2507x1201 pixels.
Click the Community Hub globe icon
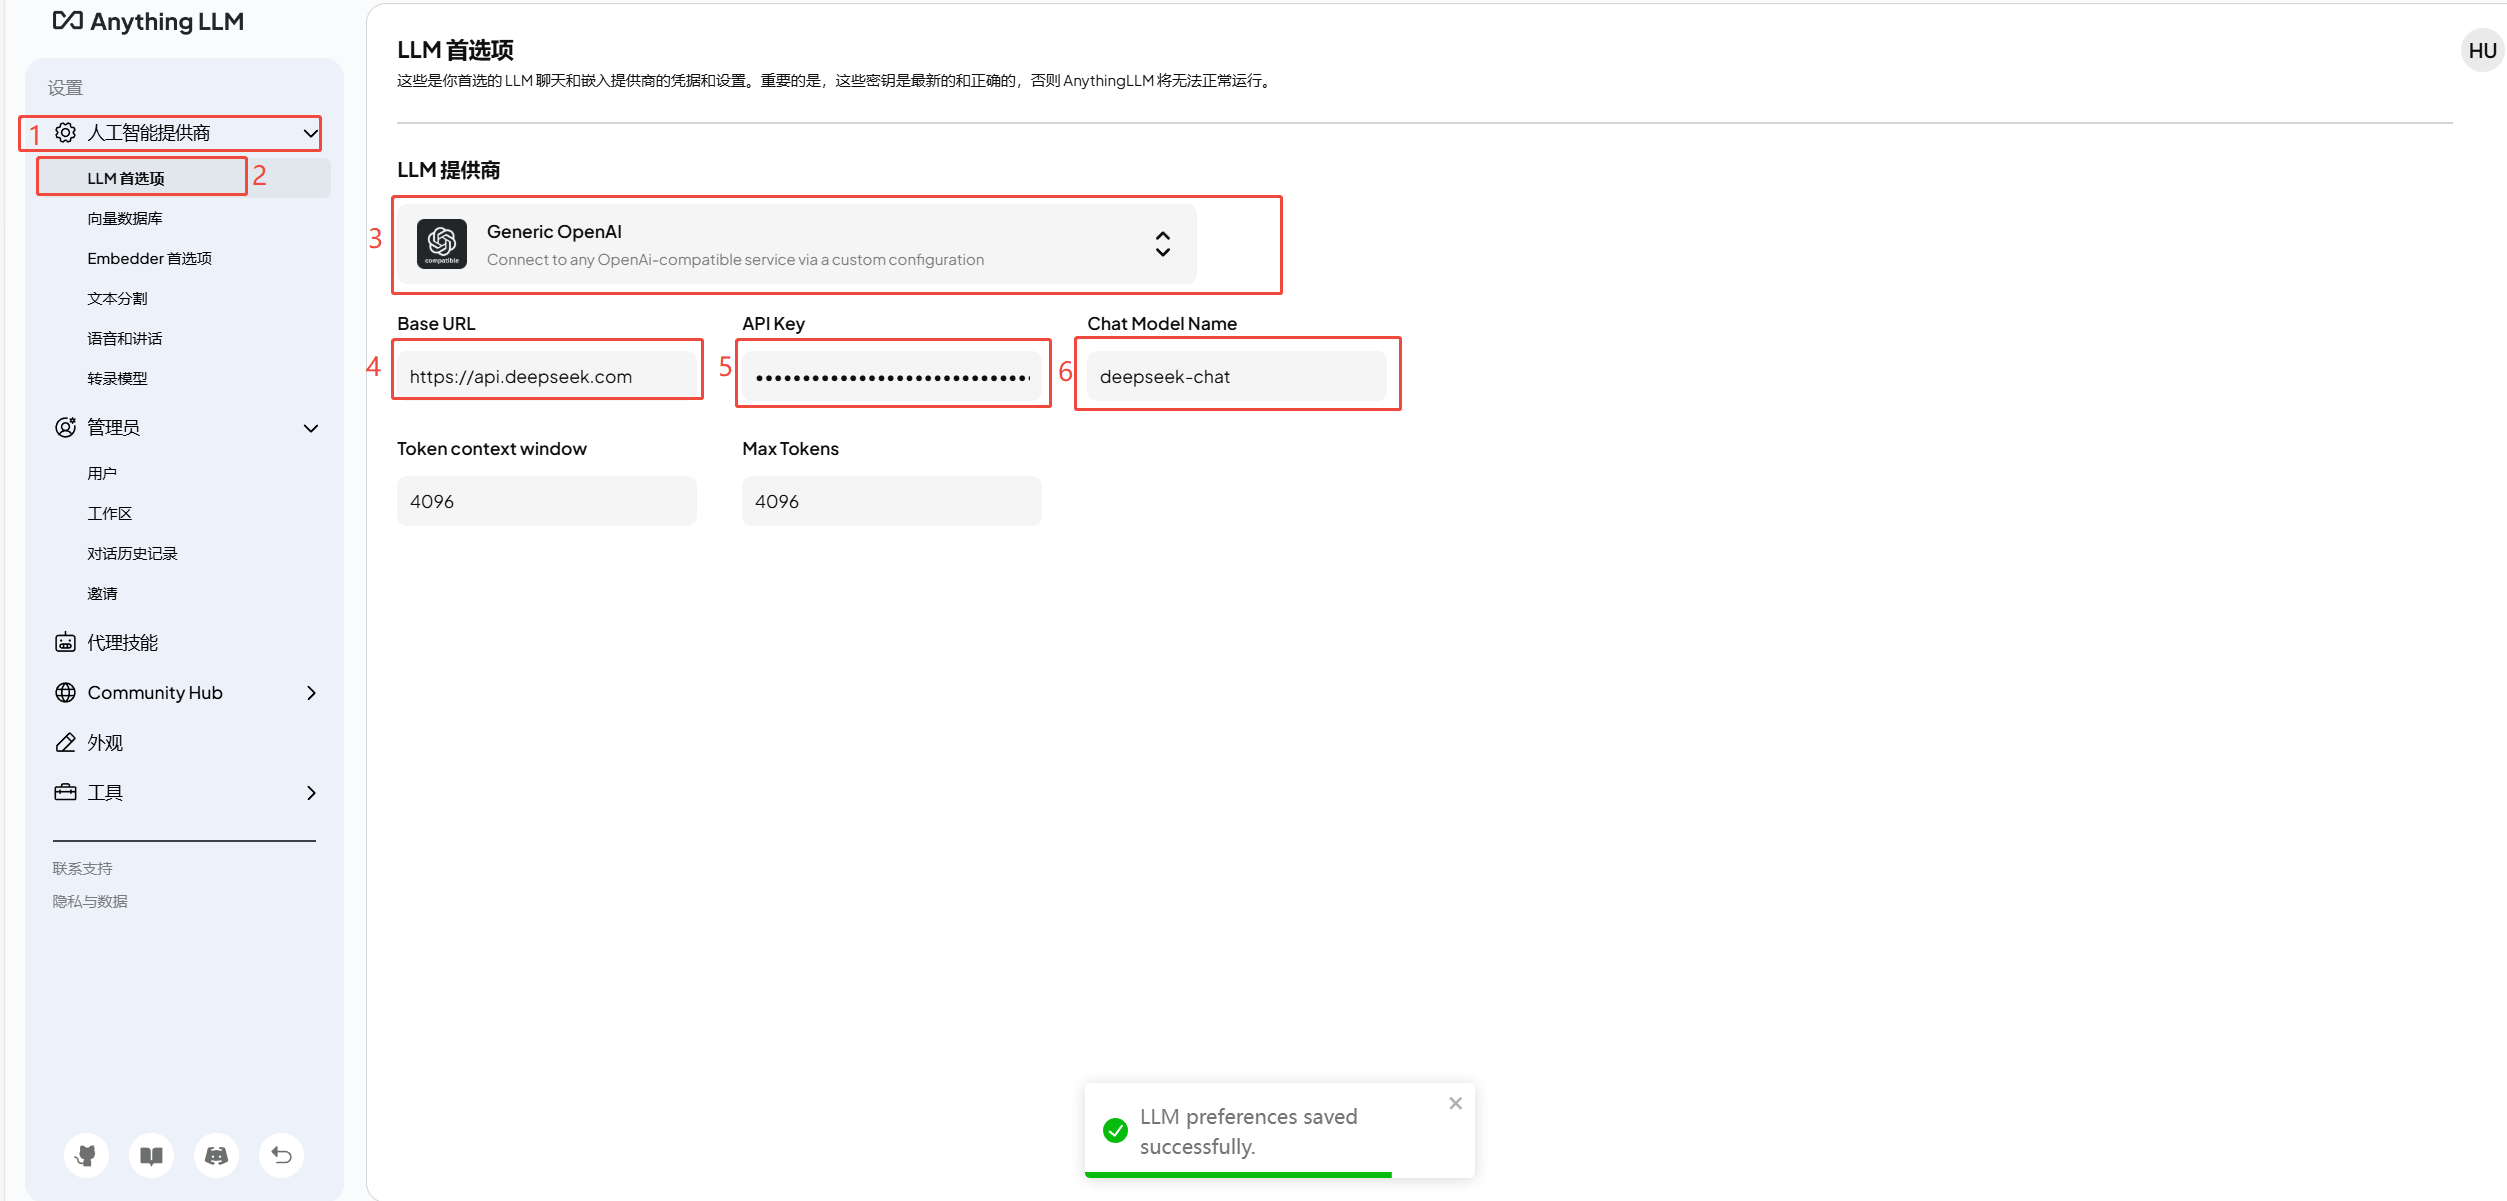coord(65,692)
